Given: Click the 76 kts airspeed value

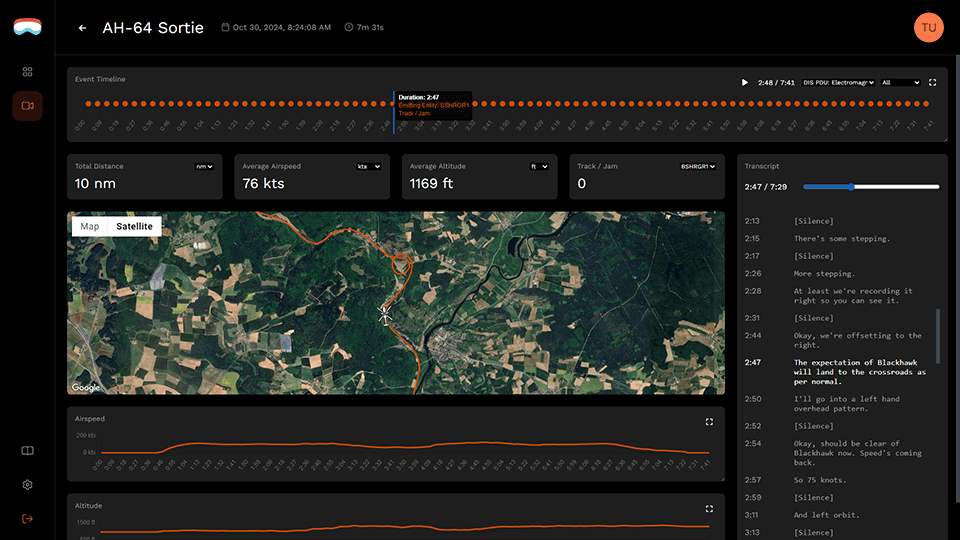Looking at the screenshot, I should click(x=263, y=184).
